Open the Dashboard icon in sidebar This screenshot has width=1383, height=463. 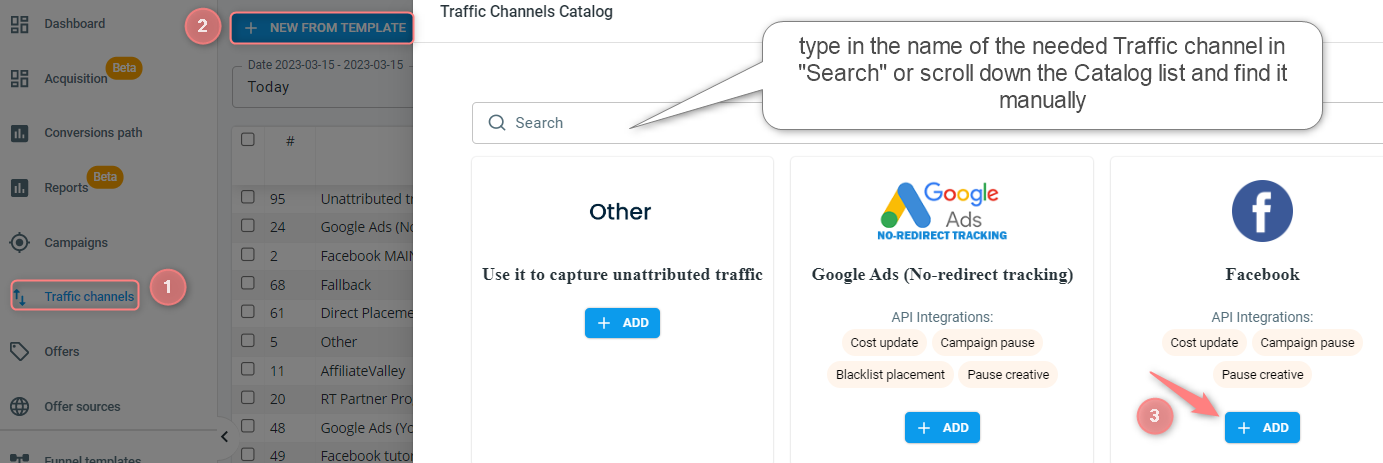pyautogui.click(x=19, y=25)
